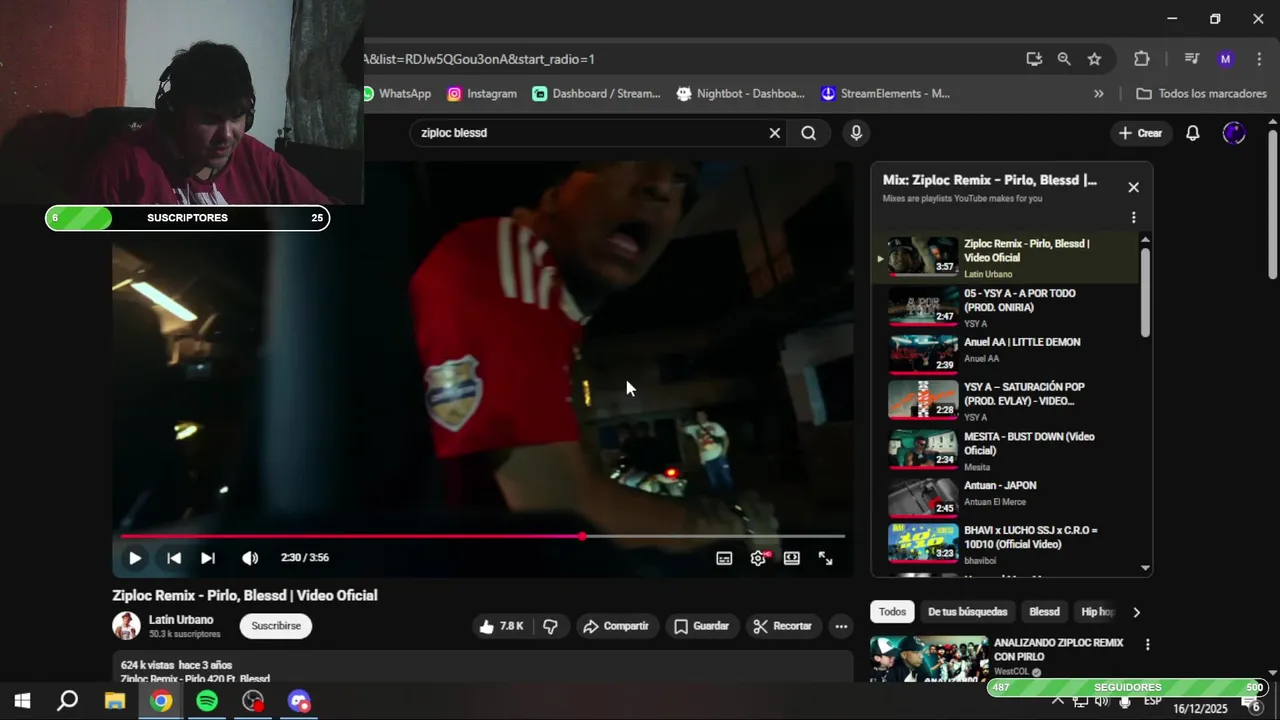This screenshot has height=720, width=1280.
Task: Play 'BHAVI x LUCHO SSJ x C.R.O' from mix
Action: pyautogui.click(x=1005, y=544)
